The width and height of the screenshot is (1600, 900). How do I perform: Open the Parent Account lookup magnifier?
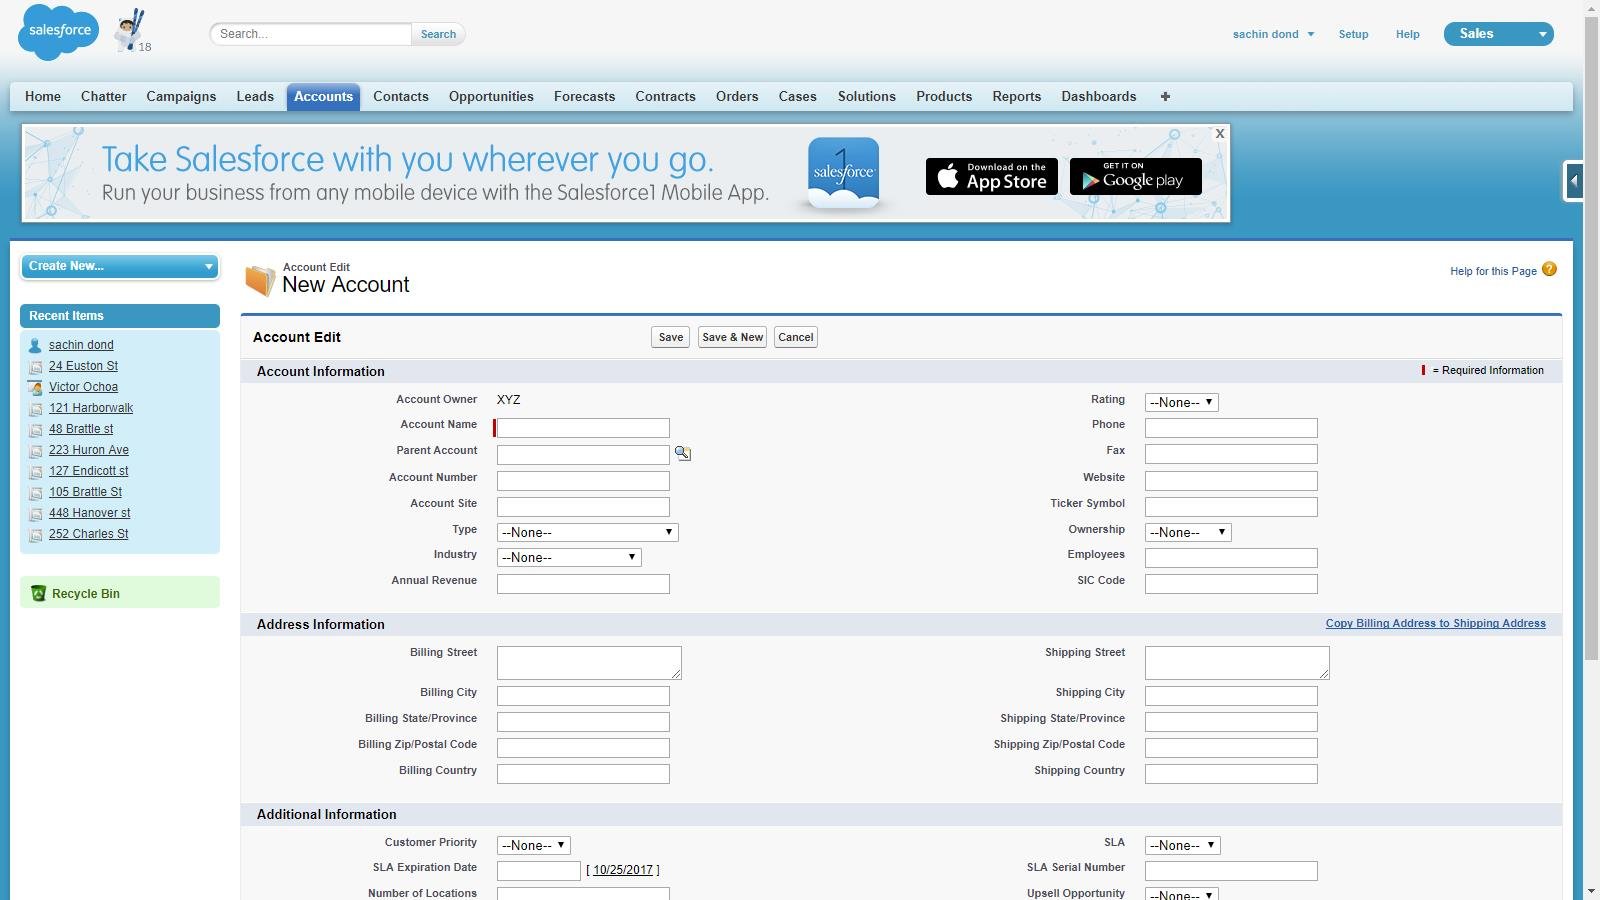pos(683,452)
